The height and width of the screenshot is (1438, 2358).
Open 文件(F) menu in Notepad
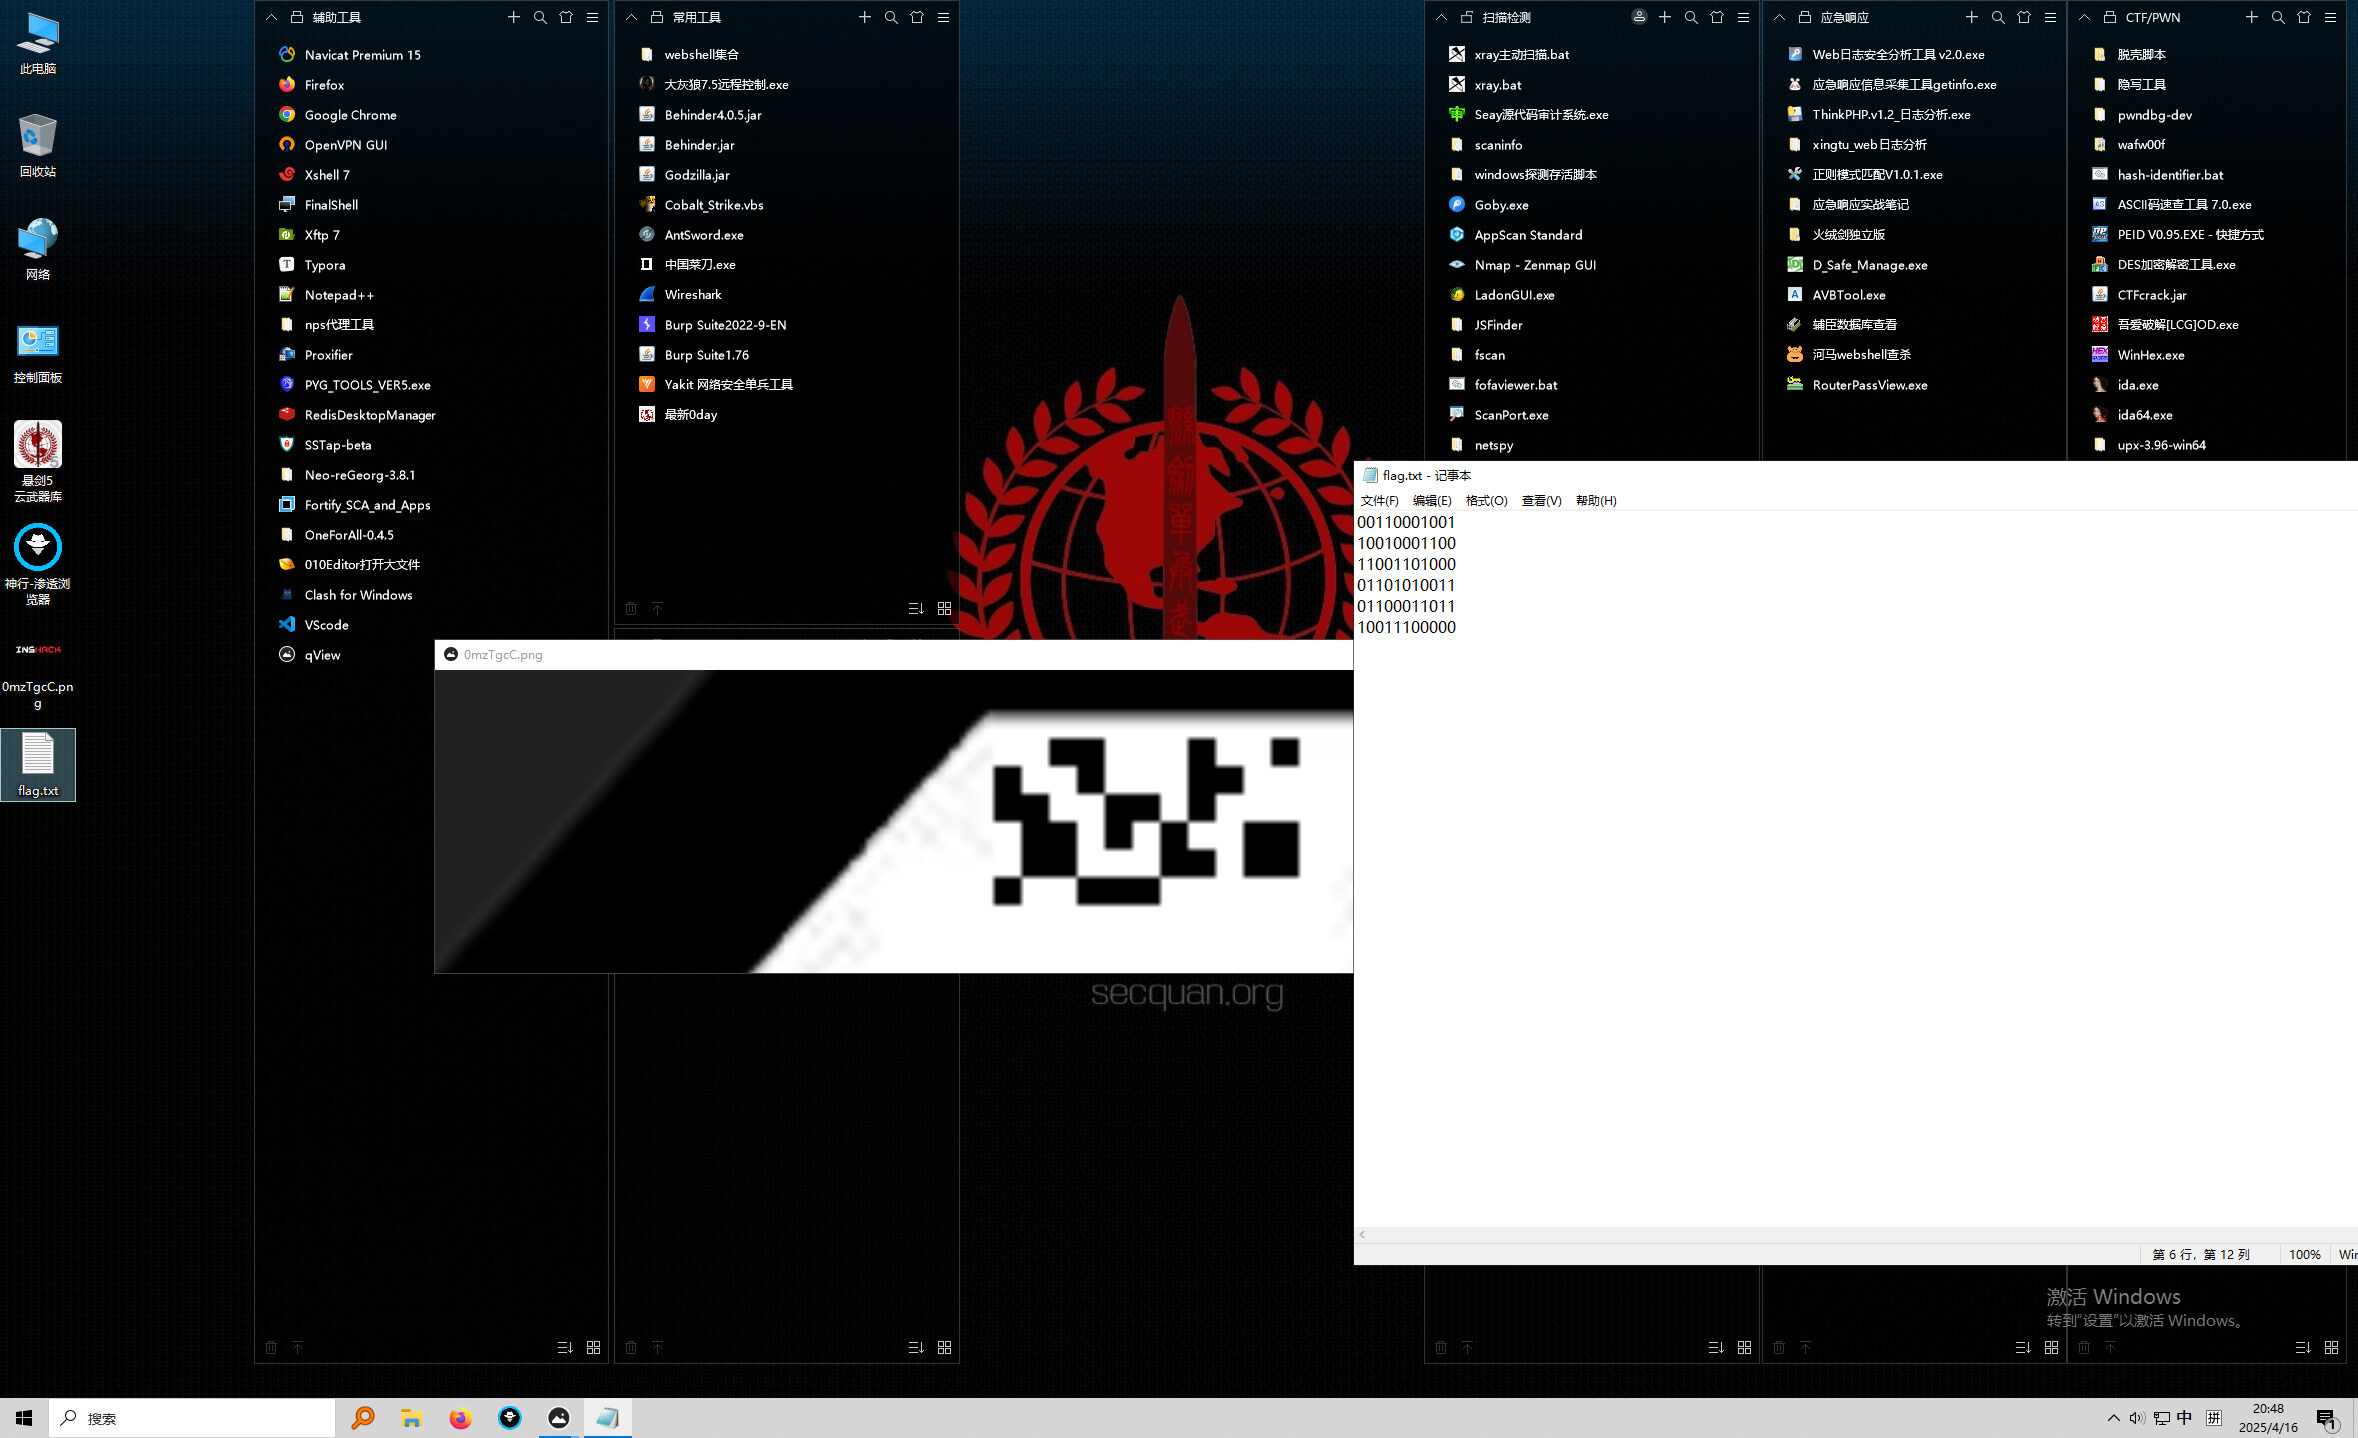(x=1379, y=500)
